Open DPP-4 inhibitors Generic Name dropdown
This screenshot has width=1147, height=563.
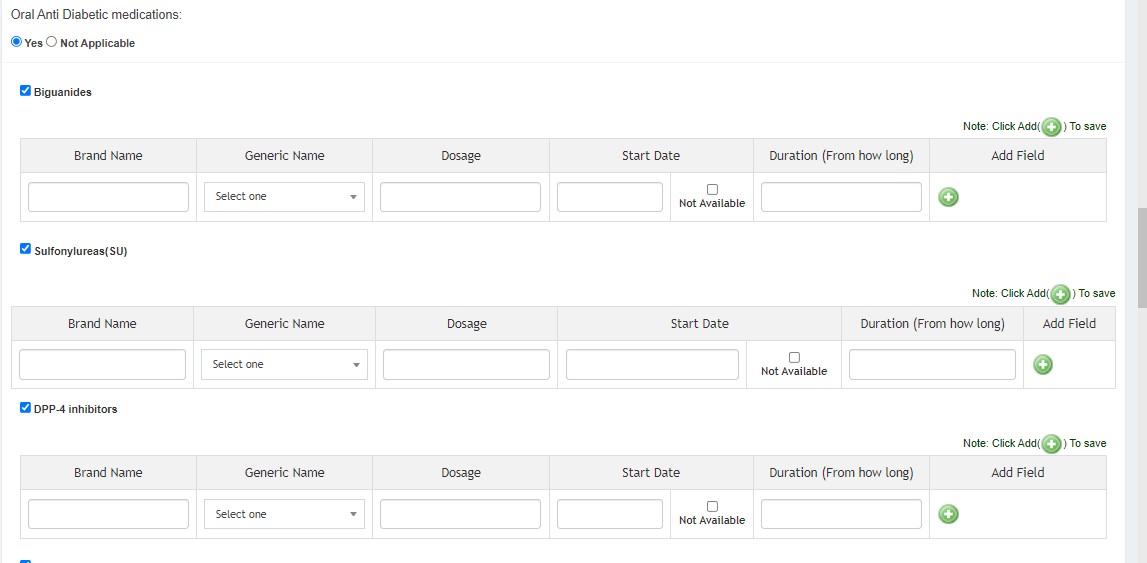285,514
